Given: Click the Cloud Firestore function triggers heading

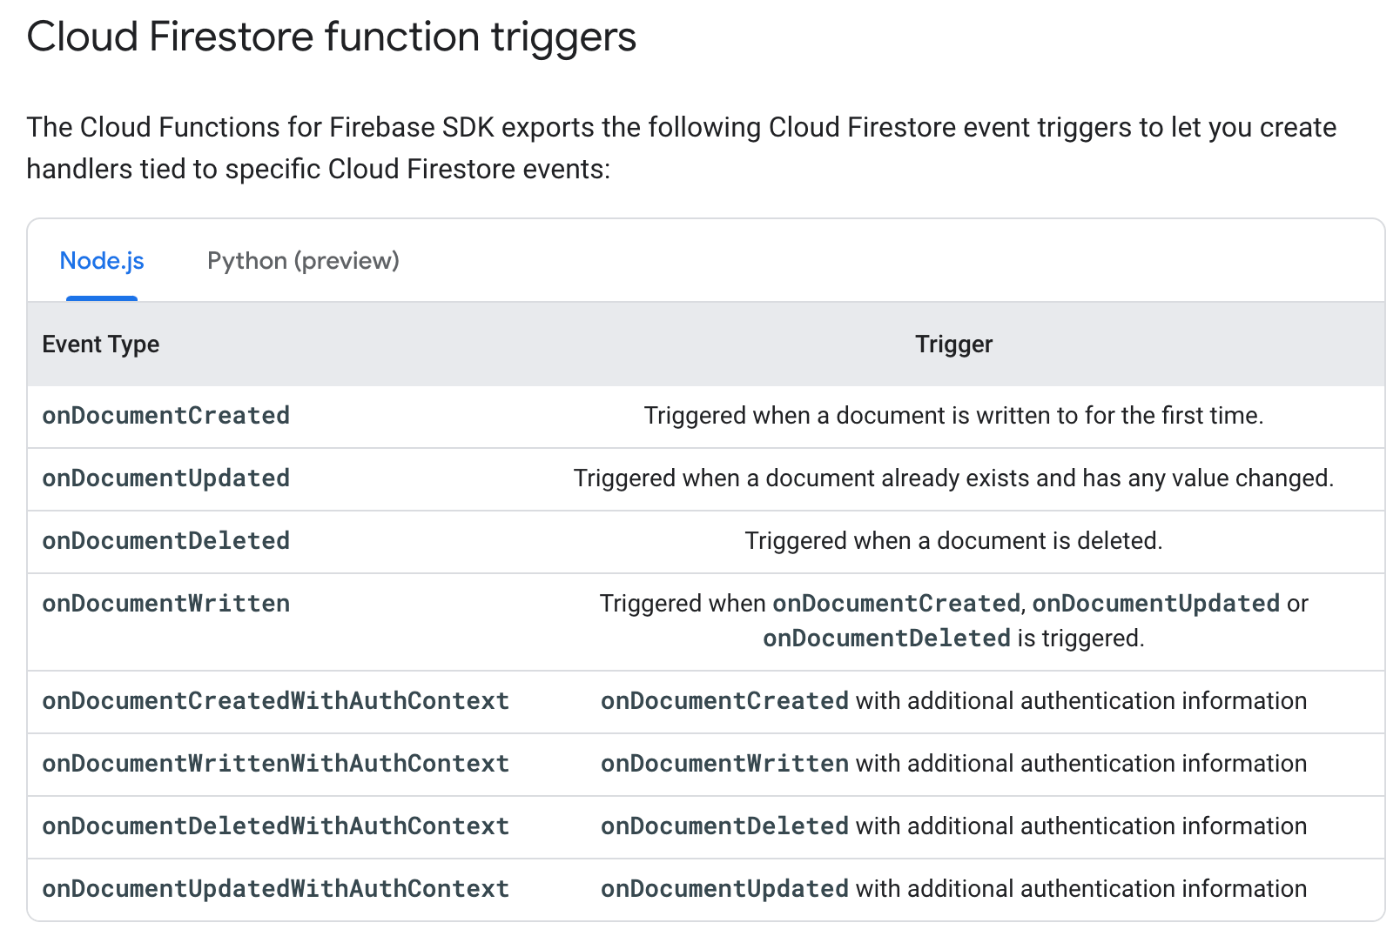Looking at the screenshot, I should click(x=332, y=38).
